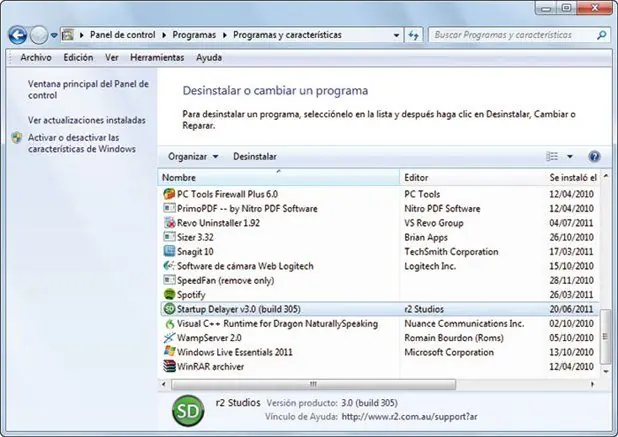The height and width of the screenshot is (437, 618).
Task: Click the magnifier search icon
Action: coord(601,35)
